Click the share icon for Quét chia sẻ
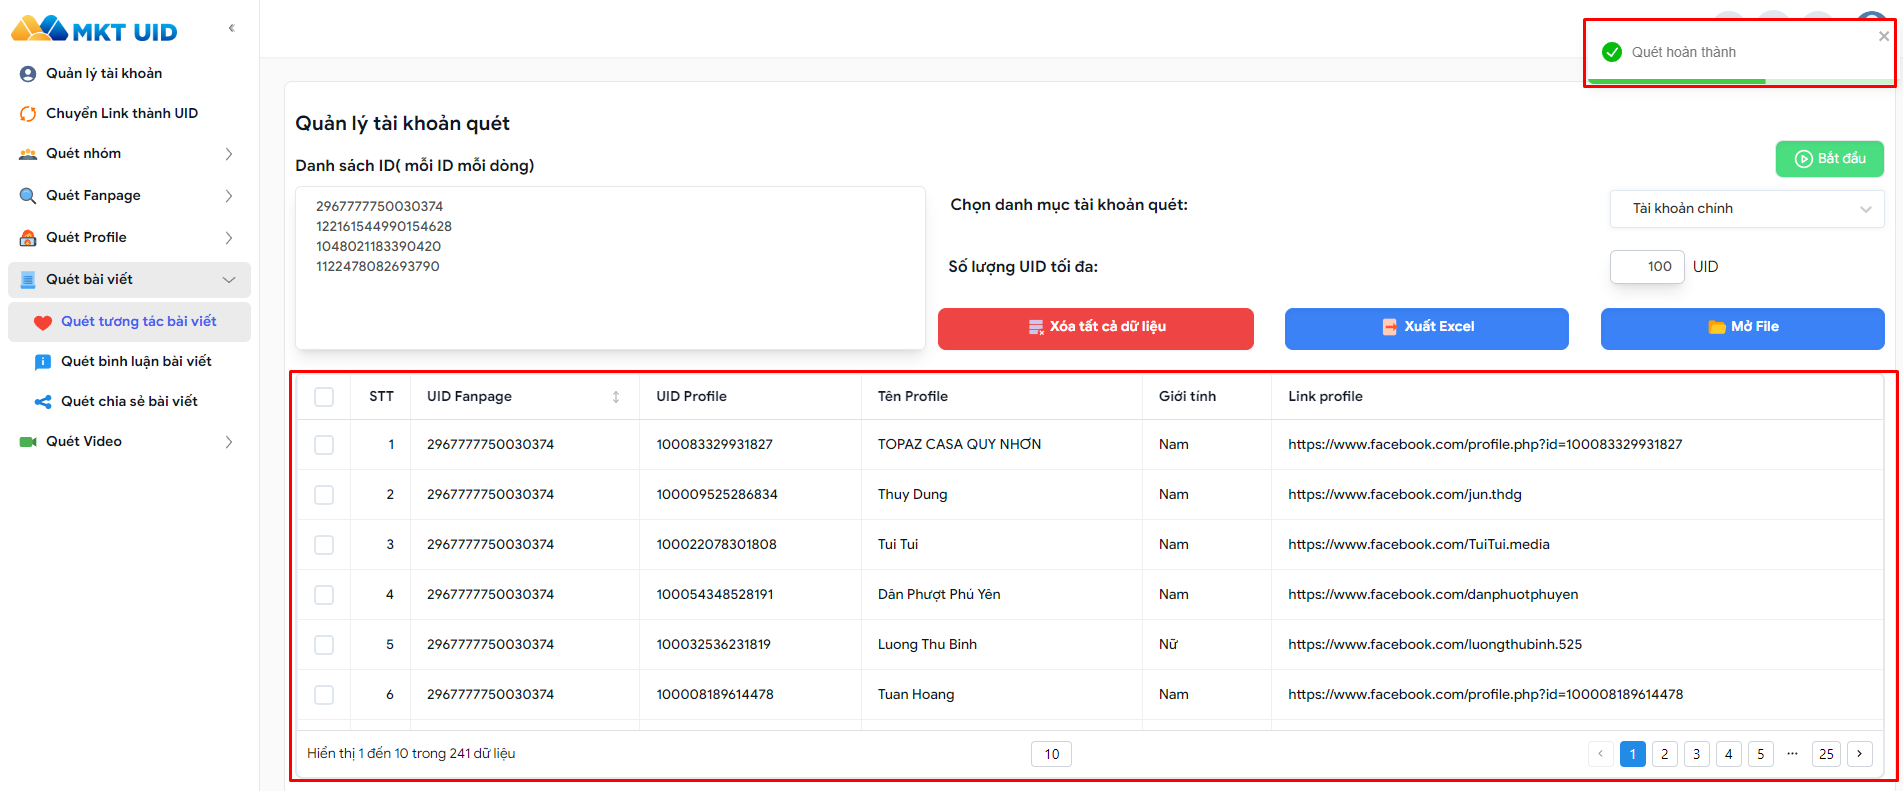The width and height of the screenshot is (1903, 791). 43,402
